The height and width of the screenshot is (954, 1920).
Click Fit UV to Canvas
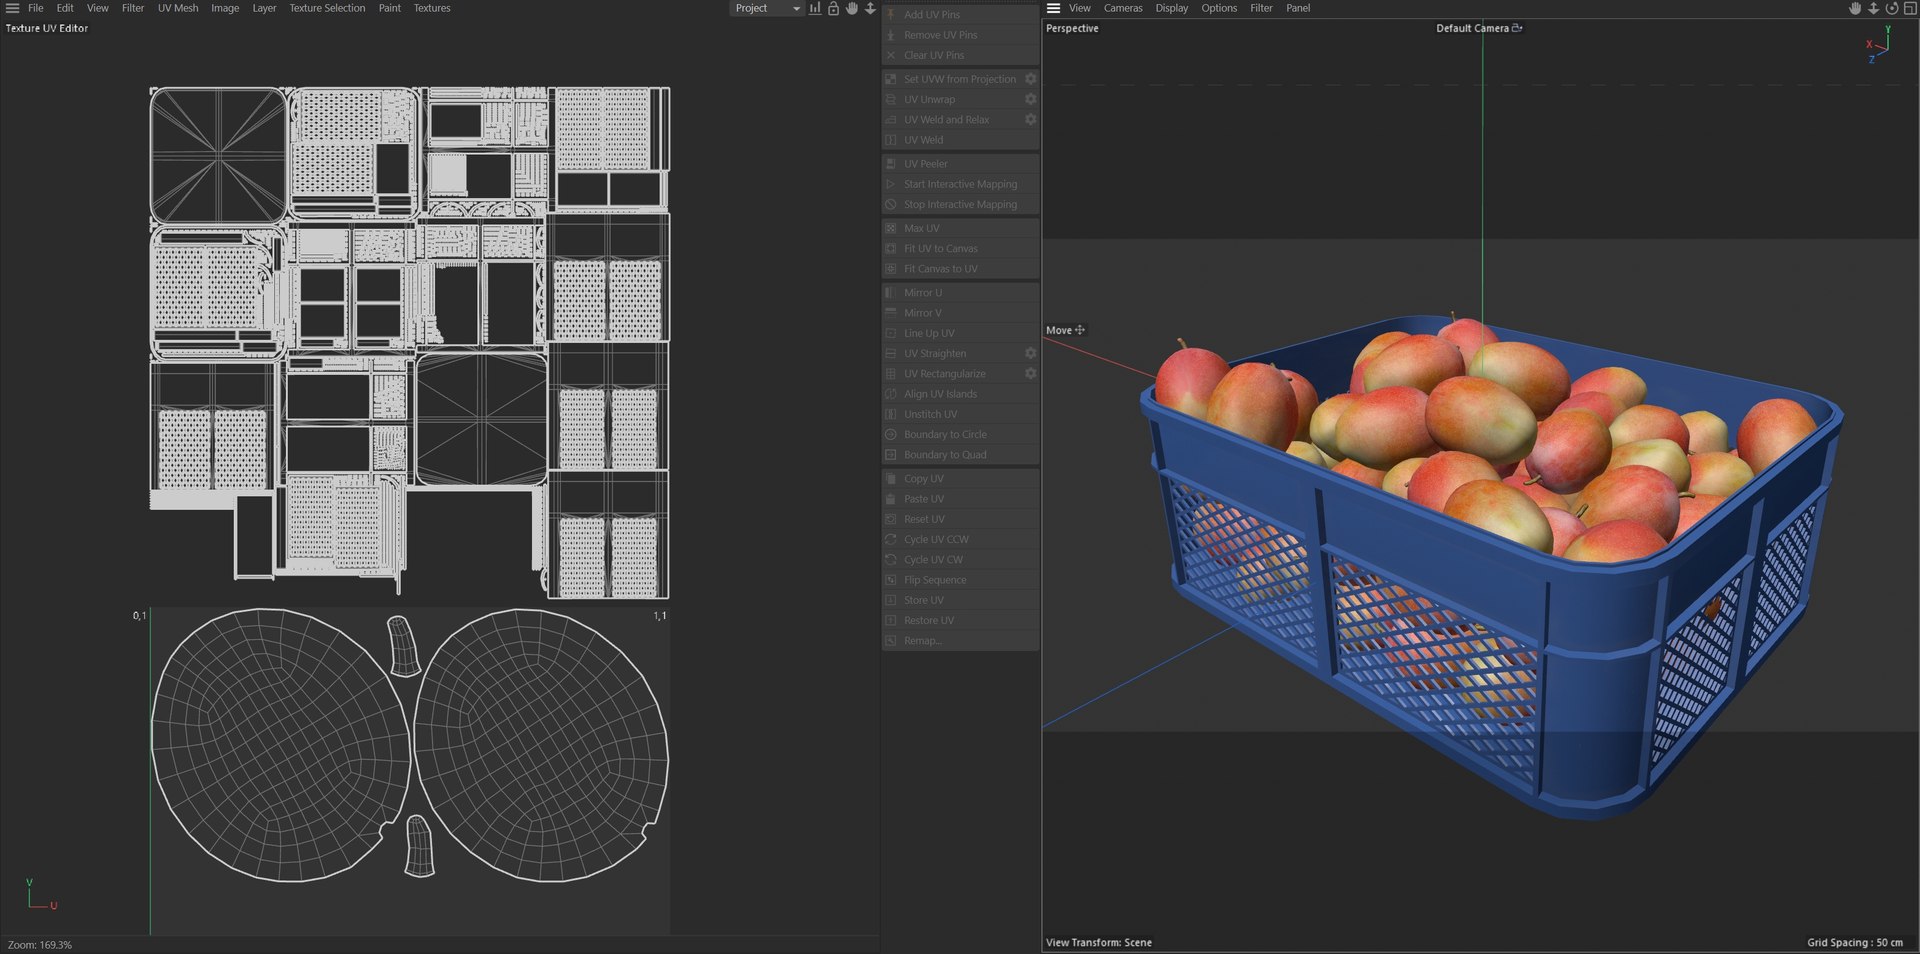[x=960, y=248]
